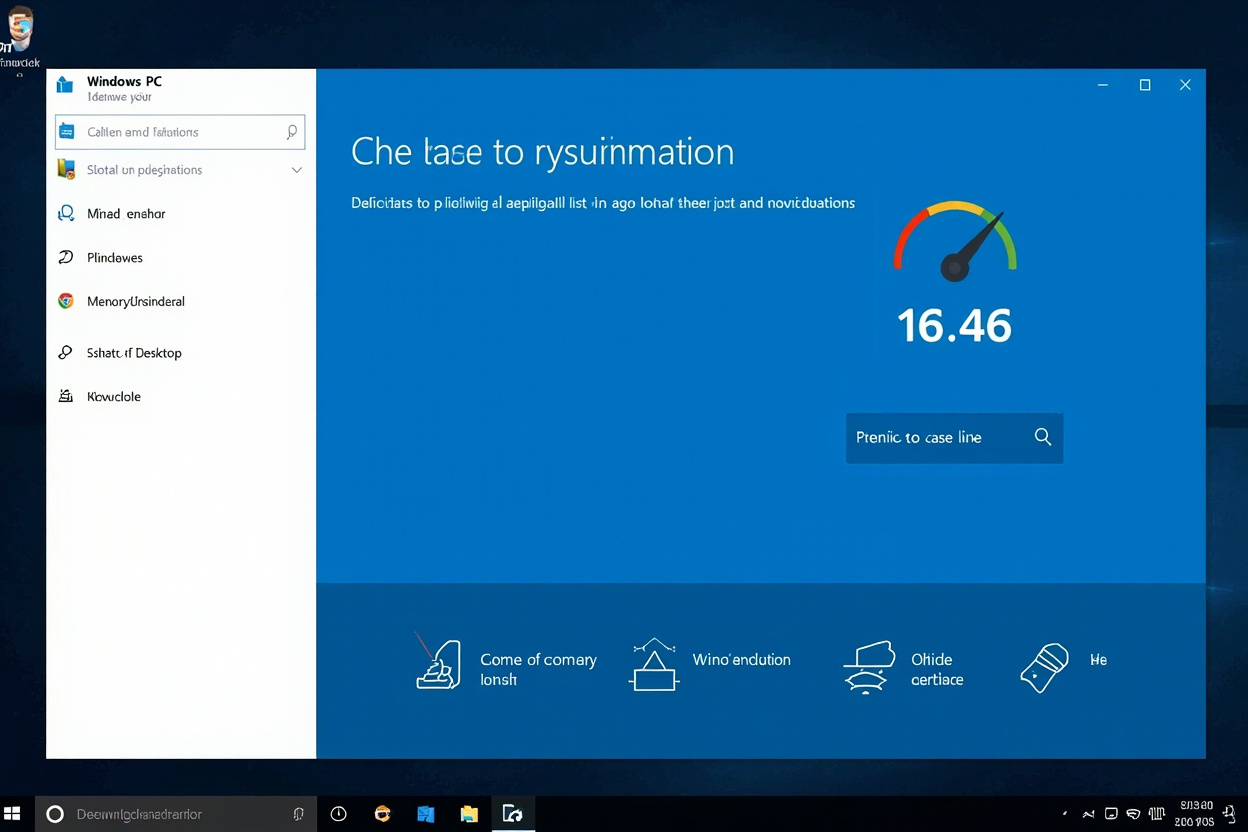Select the 'Ohide certiace' device icon

pyautogui.click(x=866, y=666)
